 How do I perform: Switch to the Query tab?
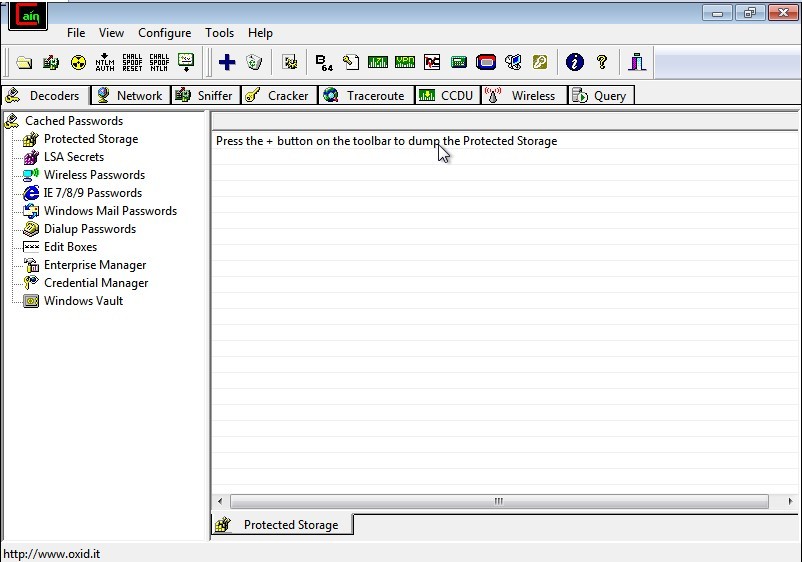point(601,96)
